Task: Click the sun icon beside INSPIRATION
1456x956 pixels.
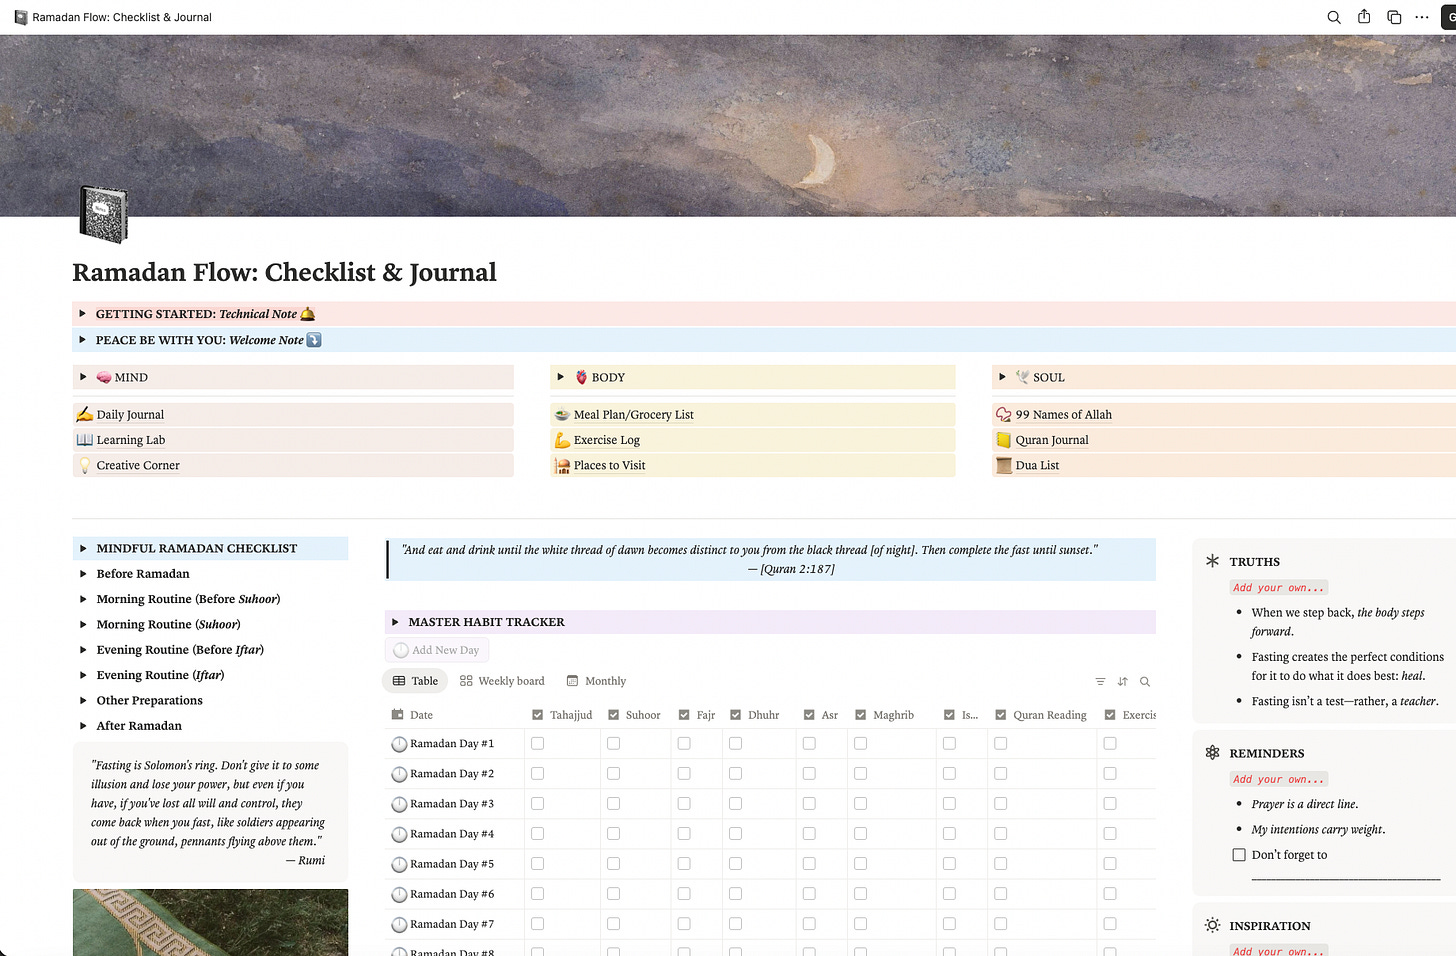Action: [x=1212, y=925]
